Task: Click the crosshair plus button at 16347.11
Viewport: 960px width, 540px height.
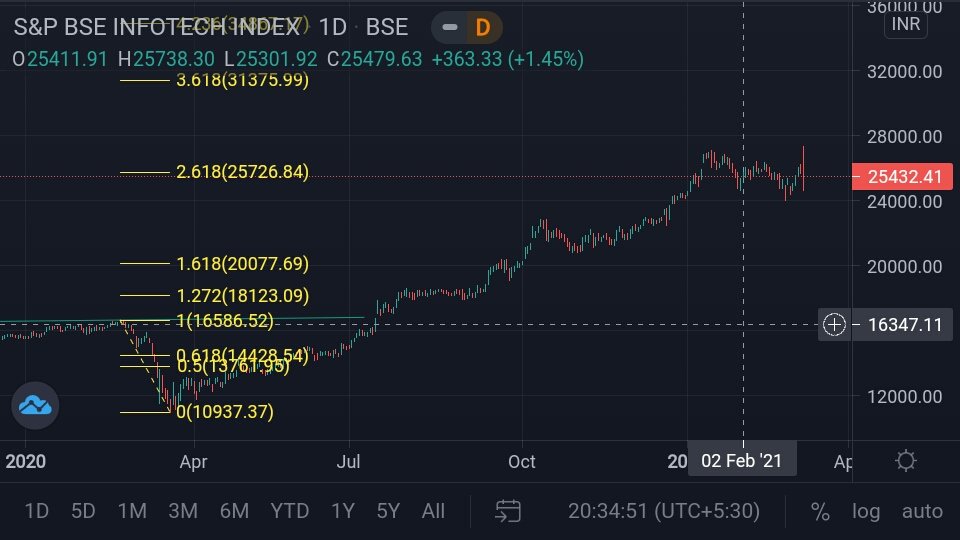Action: coord(834,324)
